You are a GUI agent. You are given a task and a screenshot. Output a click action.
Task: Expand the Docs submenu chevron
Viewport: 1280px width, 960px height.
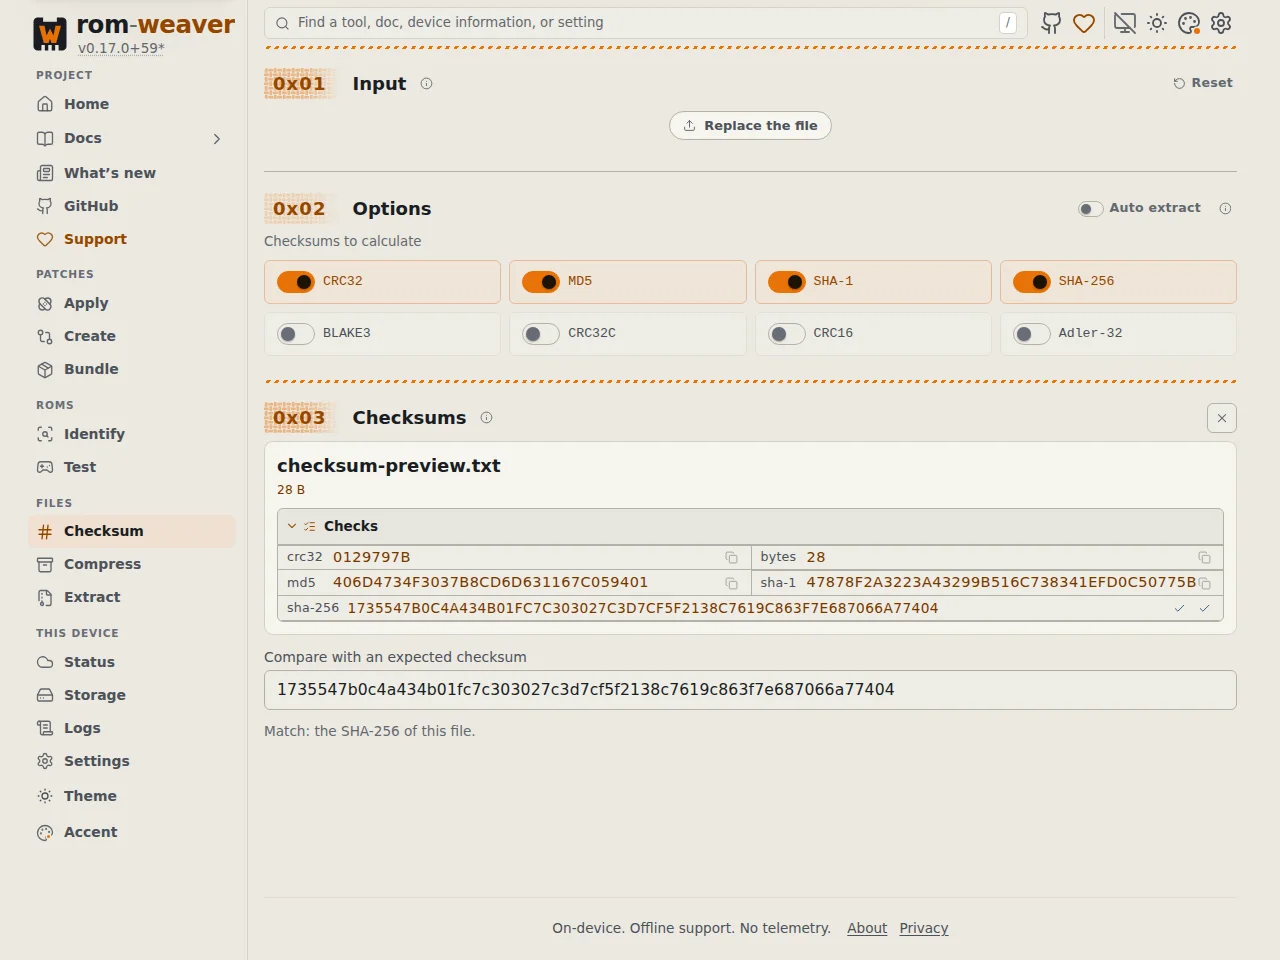[x=217, y=139]
